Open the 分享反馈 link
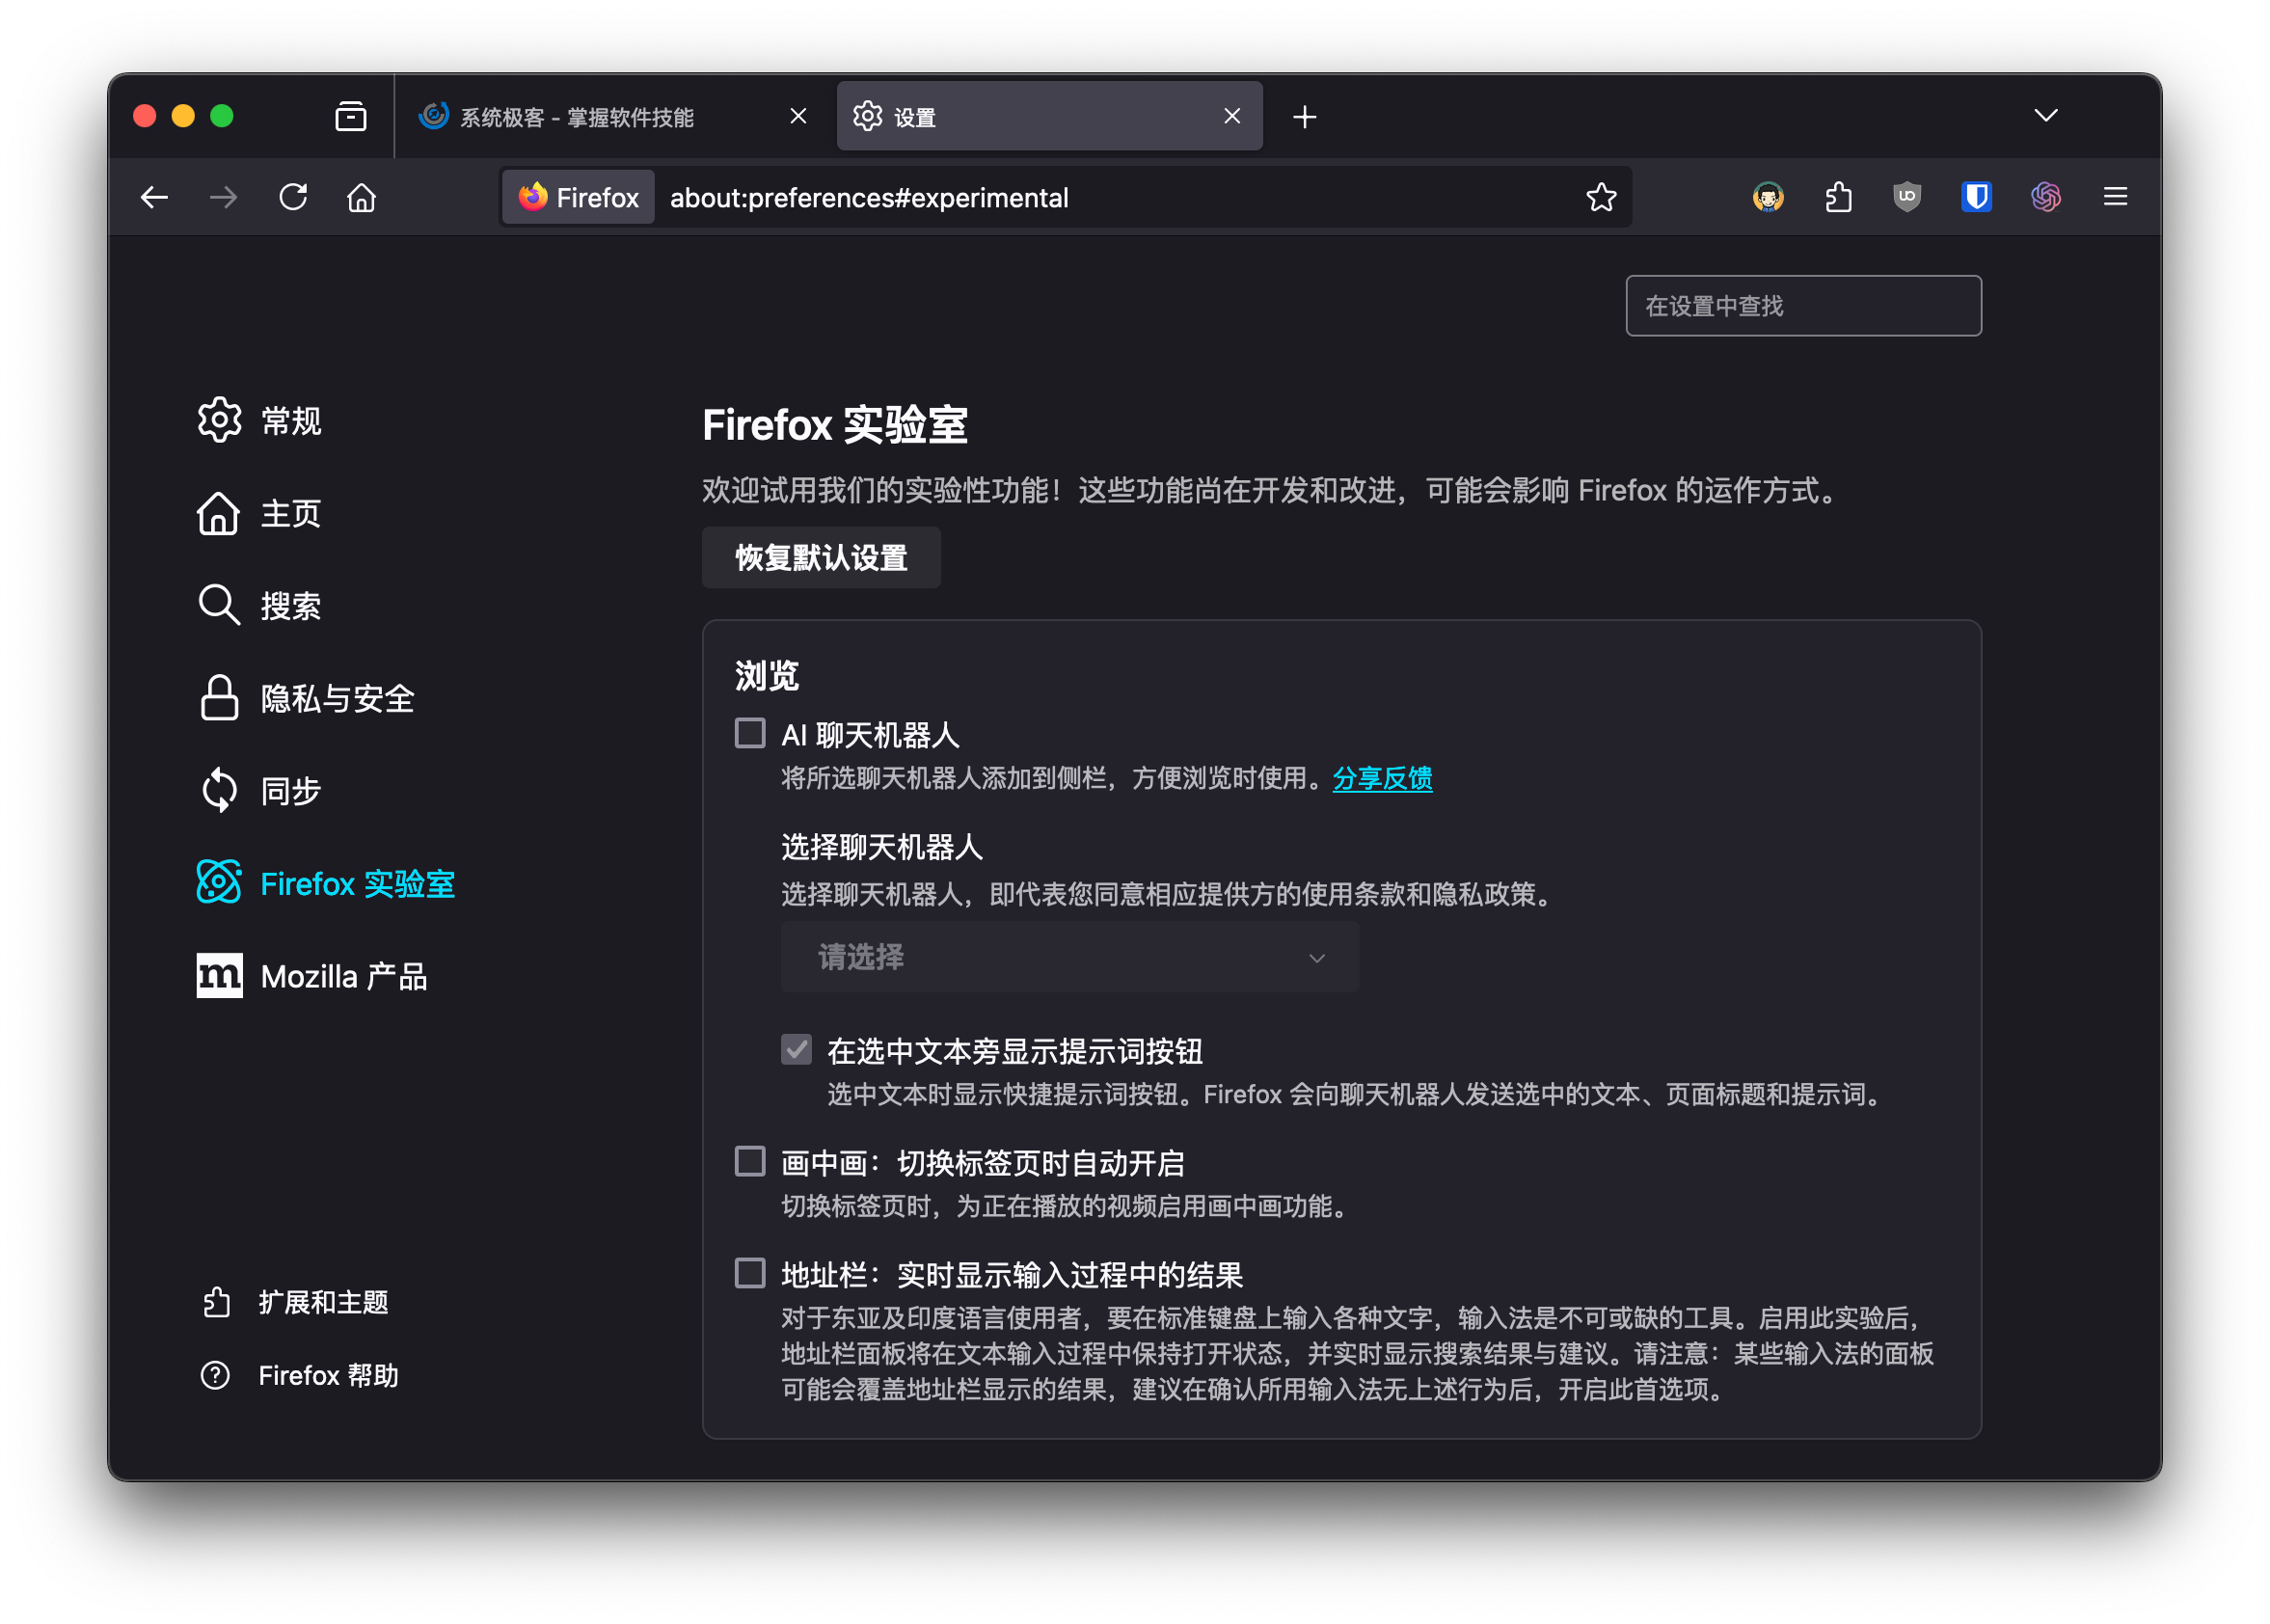This screenshot has height=1624, width=2270. tap(1382, 779)
